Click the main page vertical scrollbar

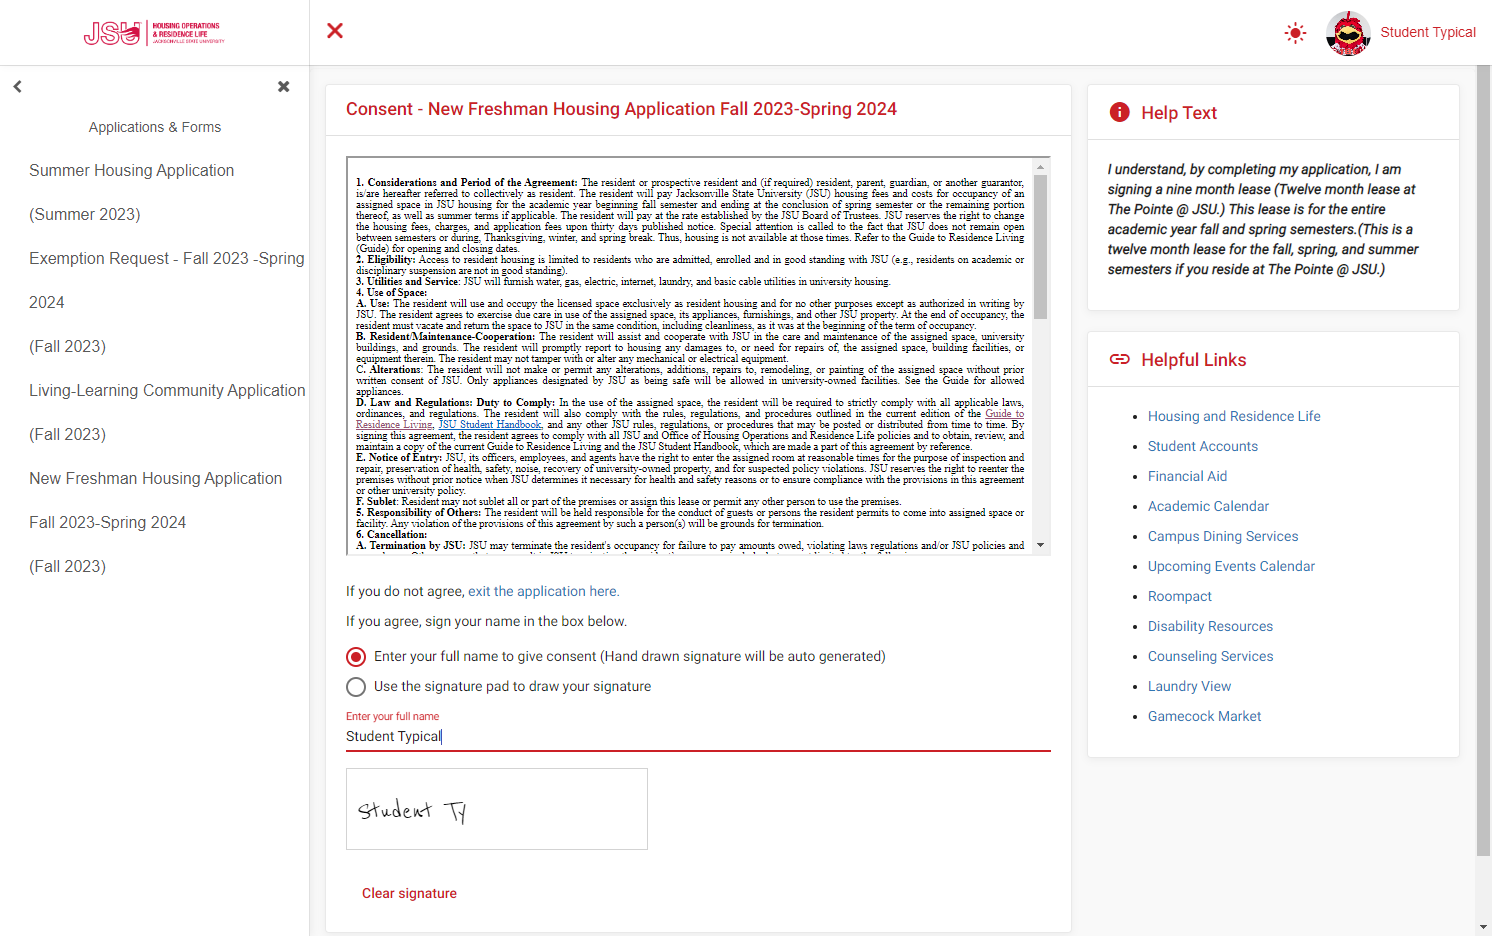point(1483,460)
